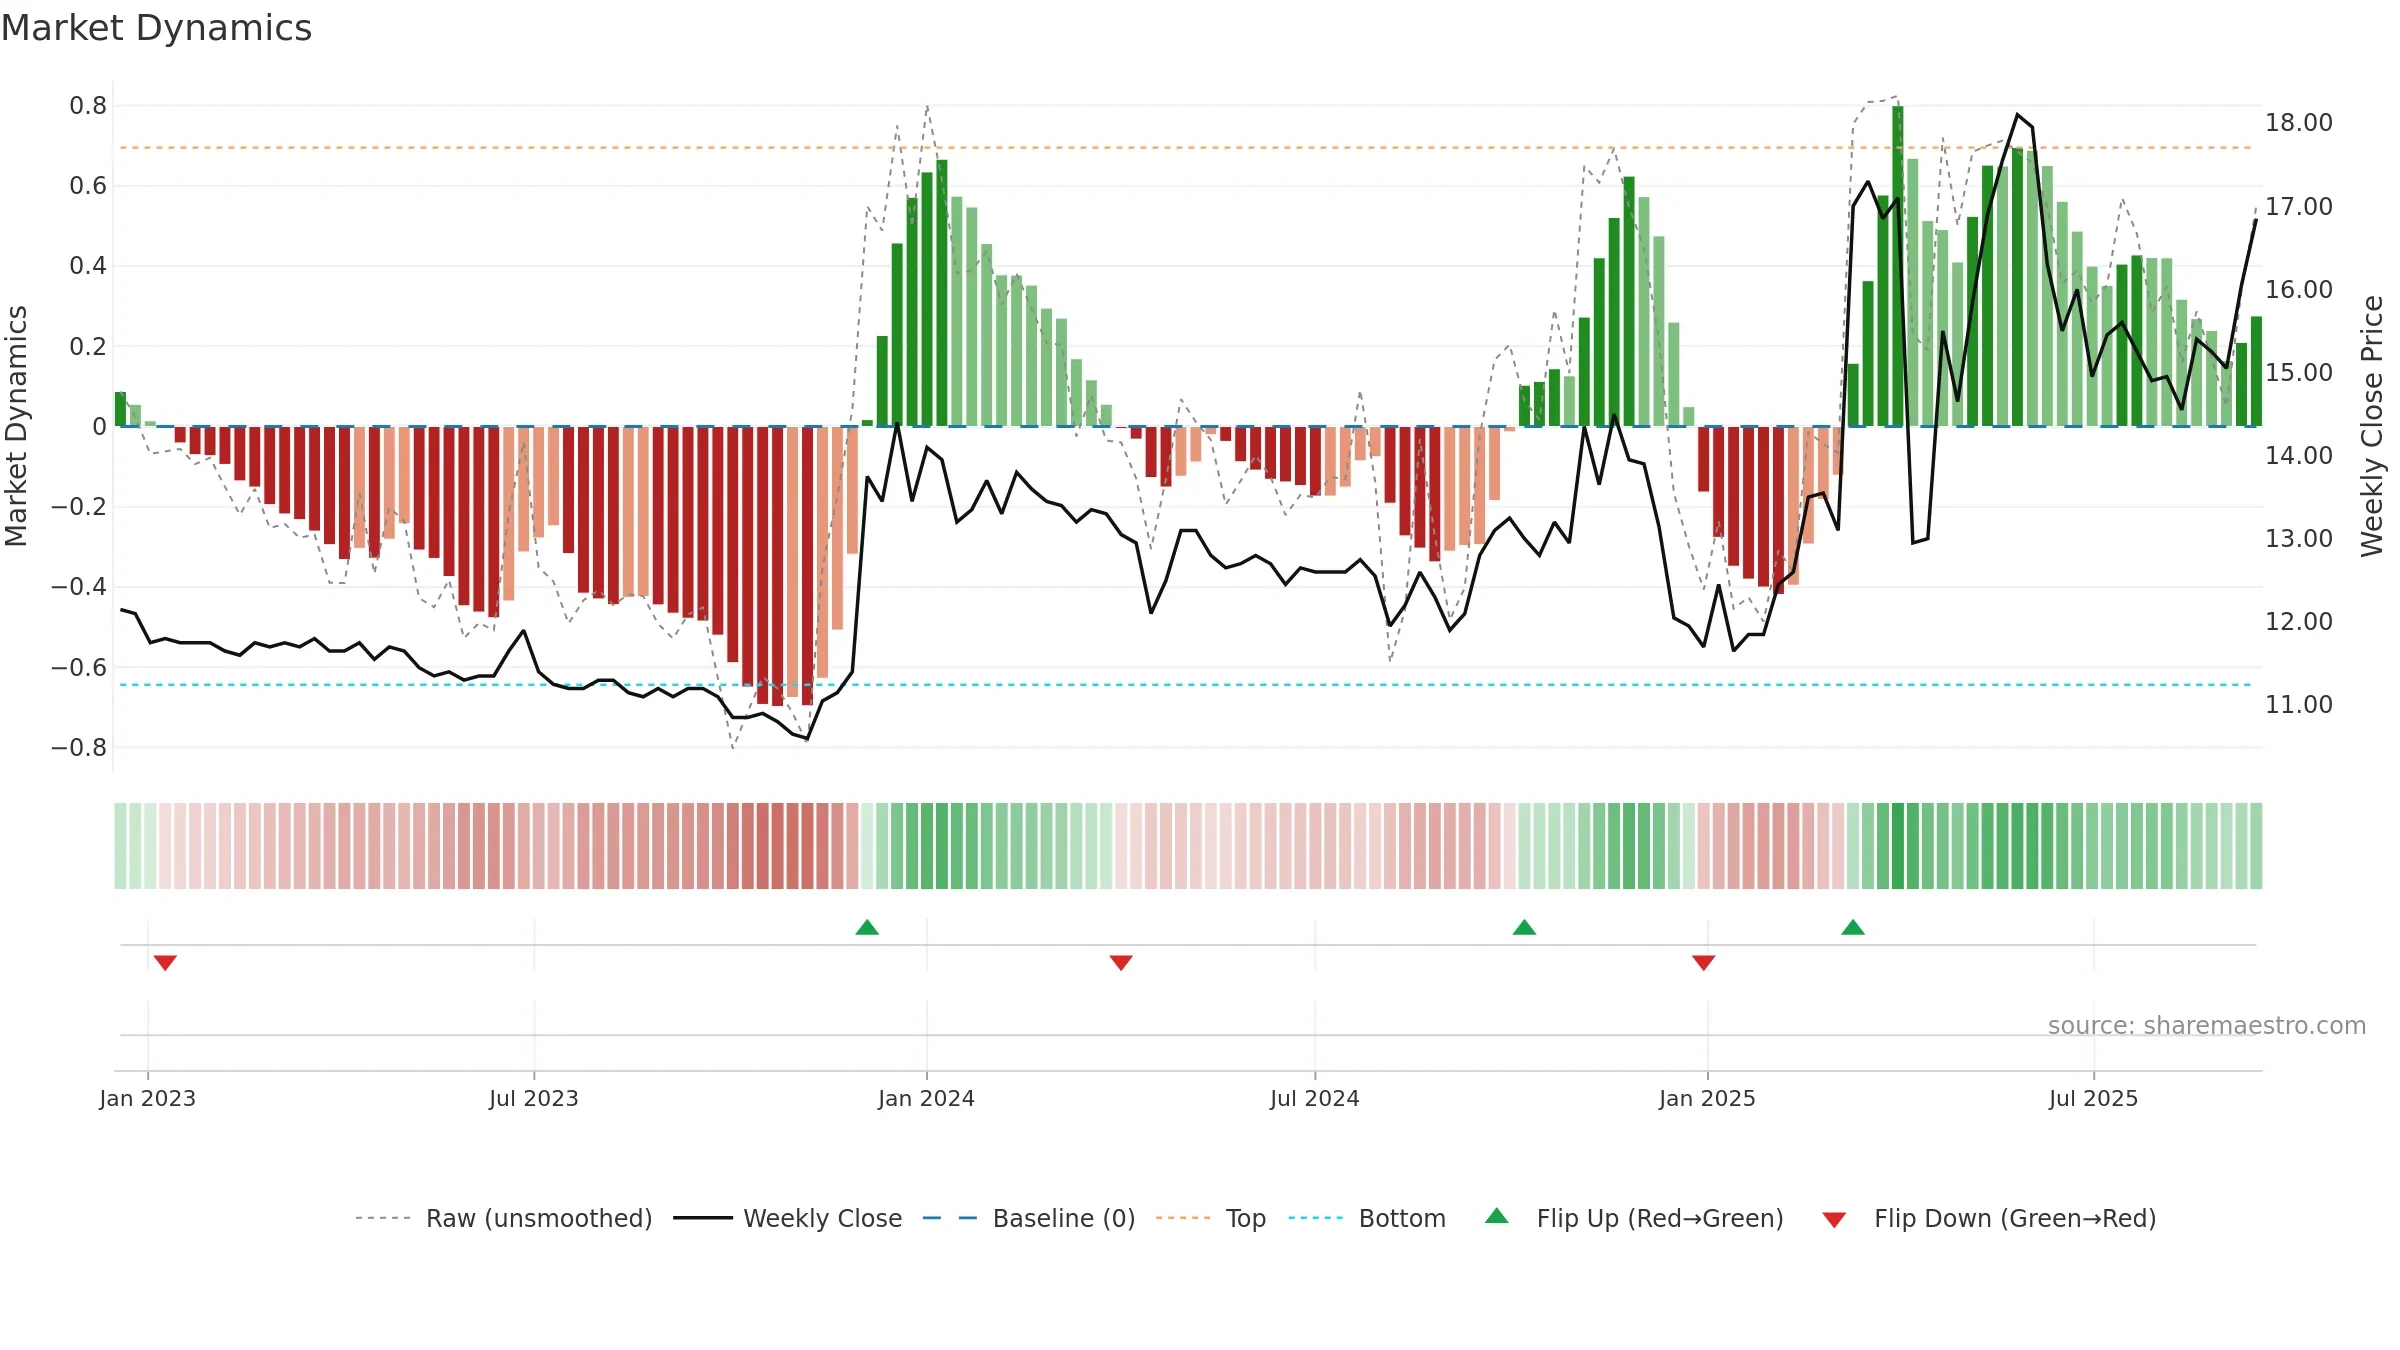Screen dimensions: 2400x1350
Task: Click the 11.00 right axis price label
Action: click(x=2299, y=705)
